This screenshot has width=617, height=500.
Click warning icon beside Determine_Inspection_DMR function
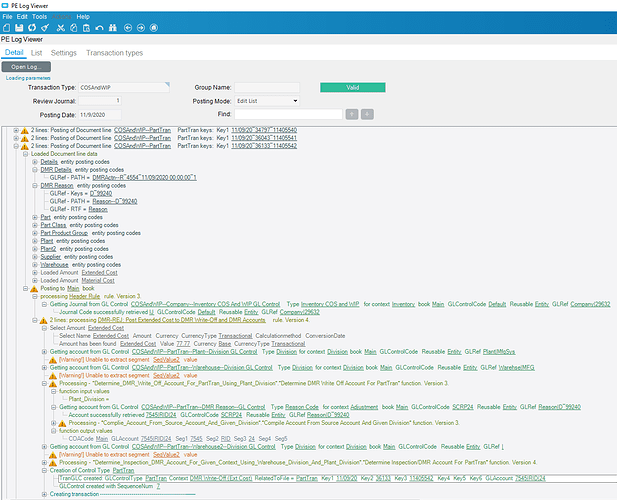tap(53, 463)
